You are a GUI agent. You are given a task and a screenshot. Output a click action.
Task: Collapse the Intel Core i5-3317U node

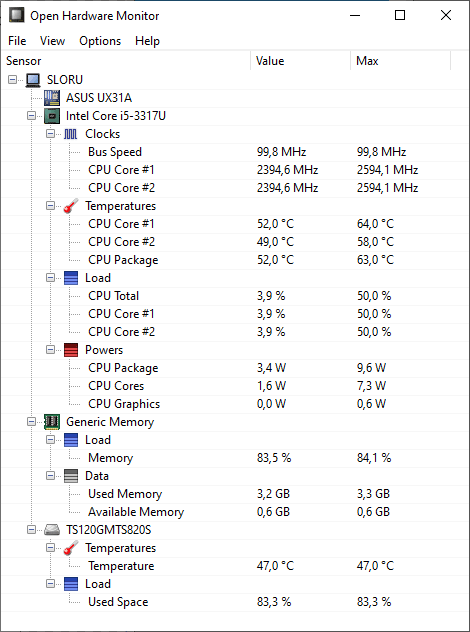tap(31, 116)
